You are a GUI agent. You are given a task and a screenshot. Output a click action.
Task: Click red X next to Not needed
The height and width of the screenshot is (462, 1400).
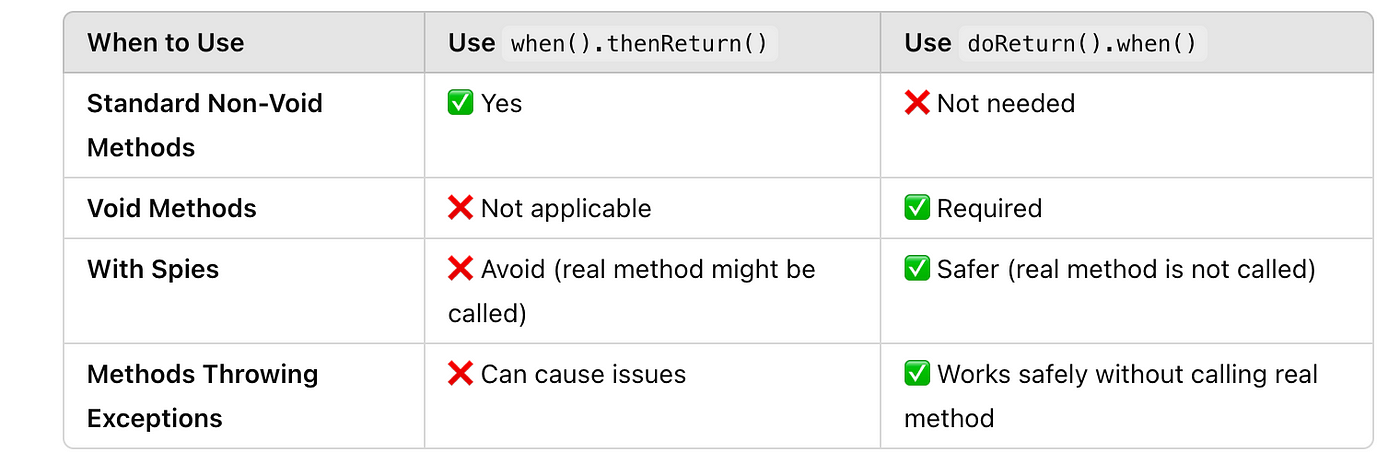pos(917,103)
